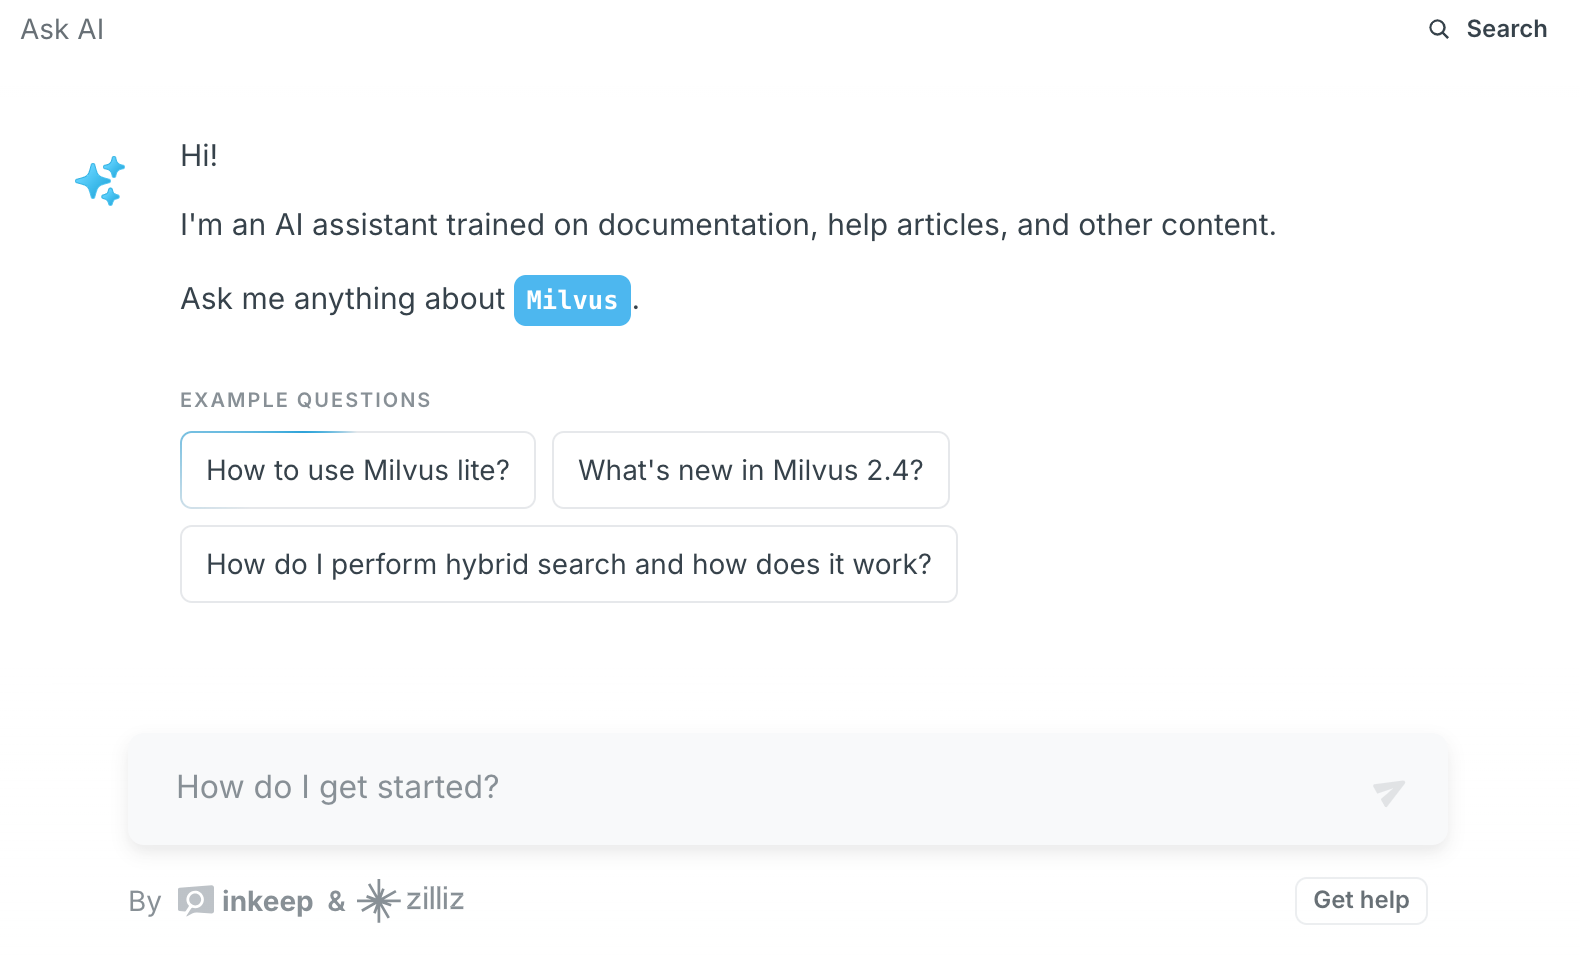Click the EXAMPLE QUESTIONS section label
The width and height of the screenshot is (1580, 960).
click(305, 400)
